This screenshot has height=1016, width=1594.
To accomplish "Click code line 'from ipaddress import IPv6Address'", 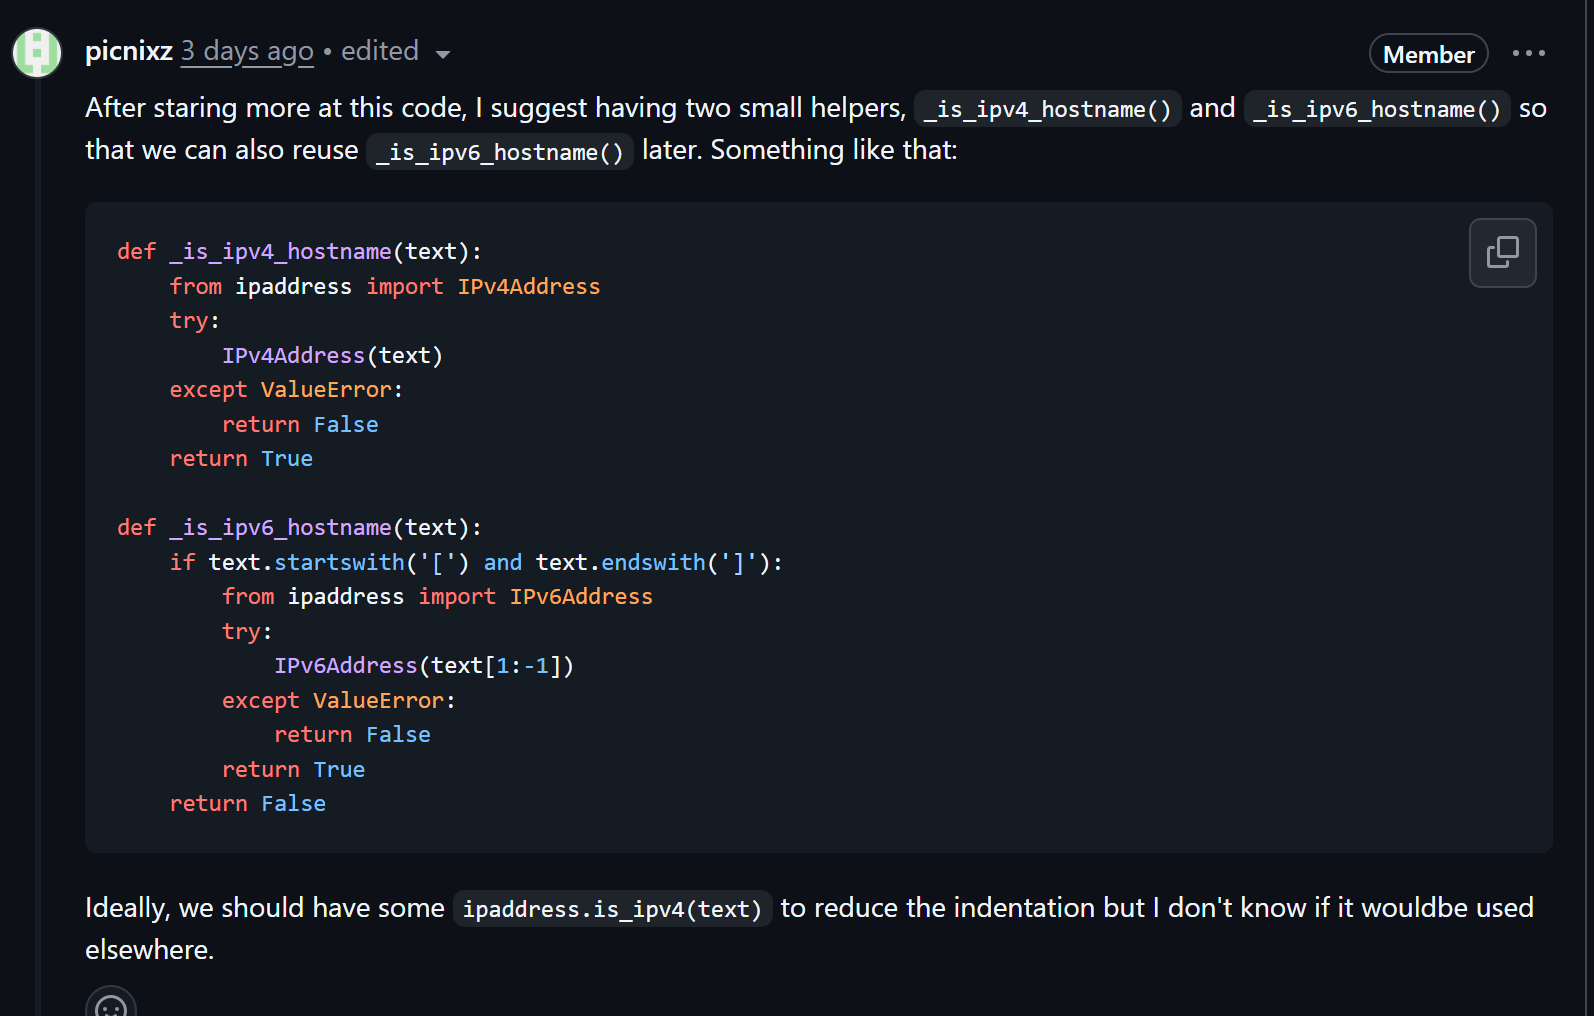I will coord(437,596).
